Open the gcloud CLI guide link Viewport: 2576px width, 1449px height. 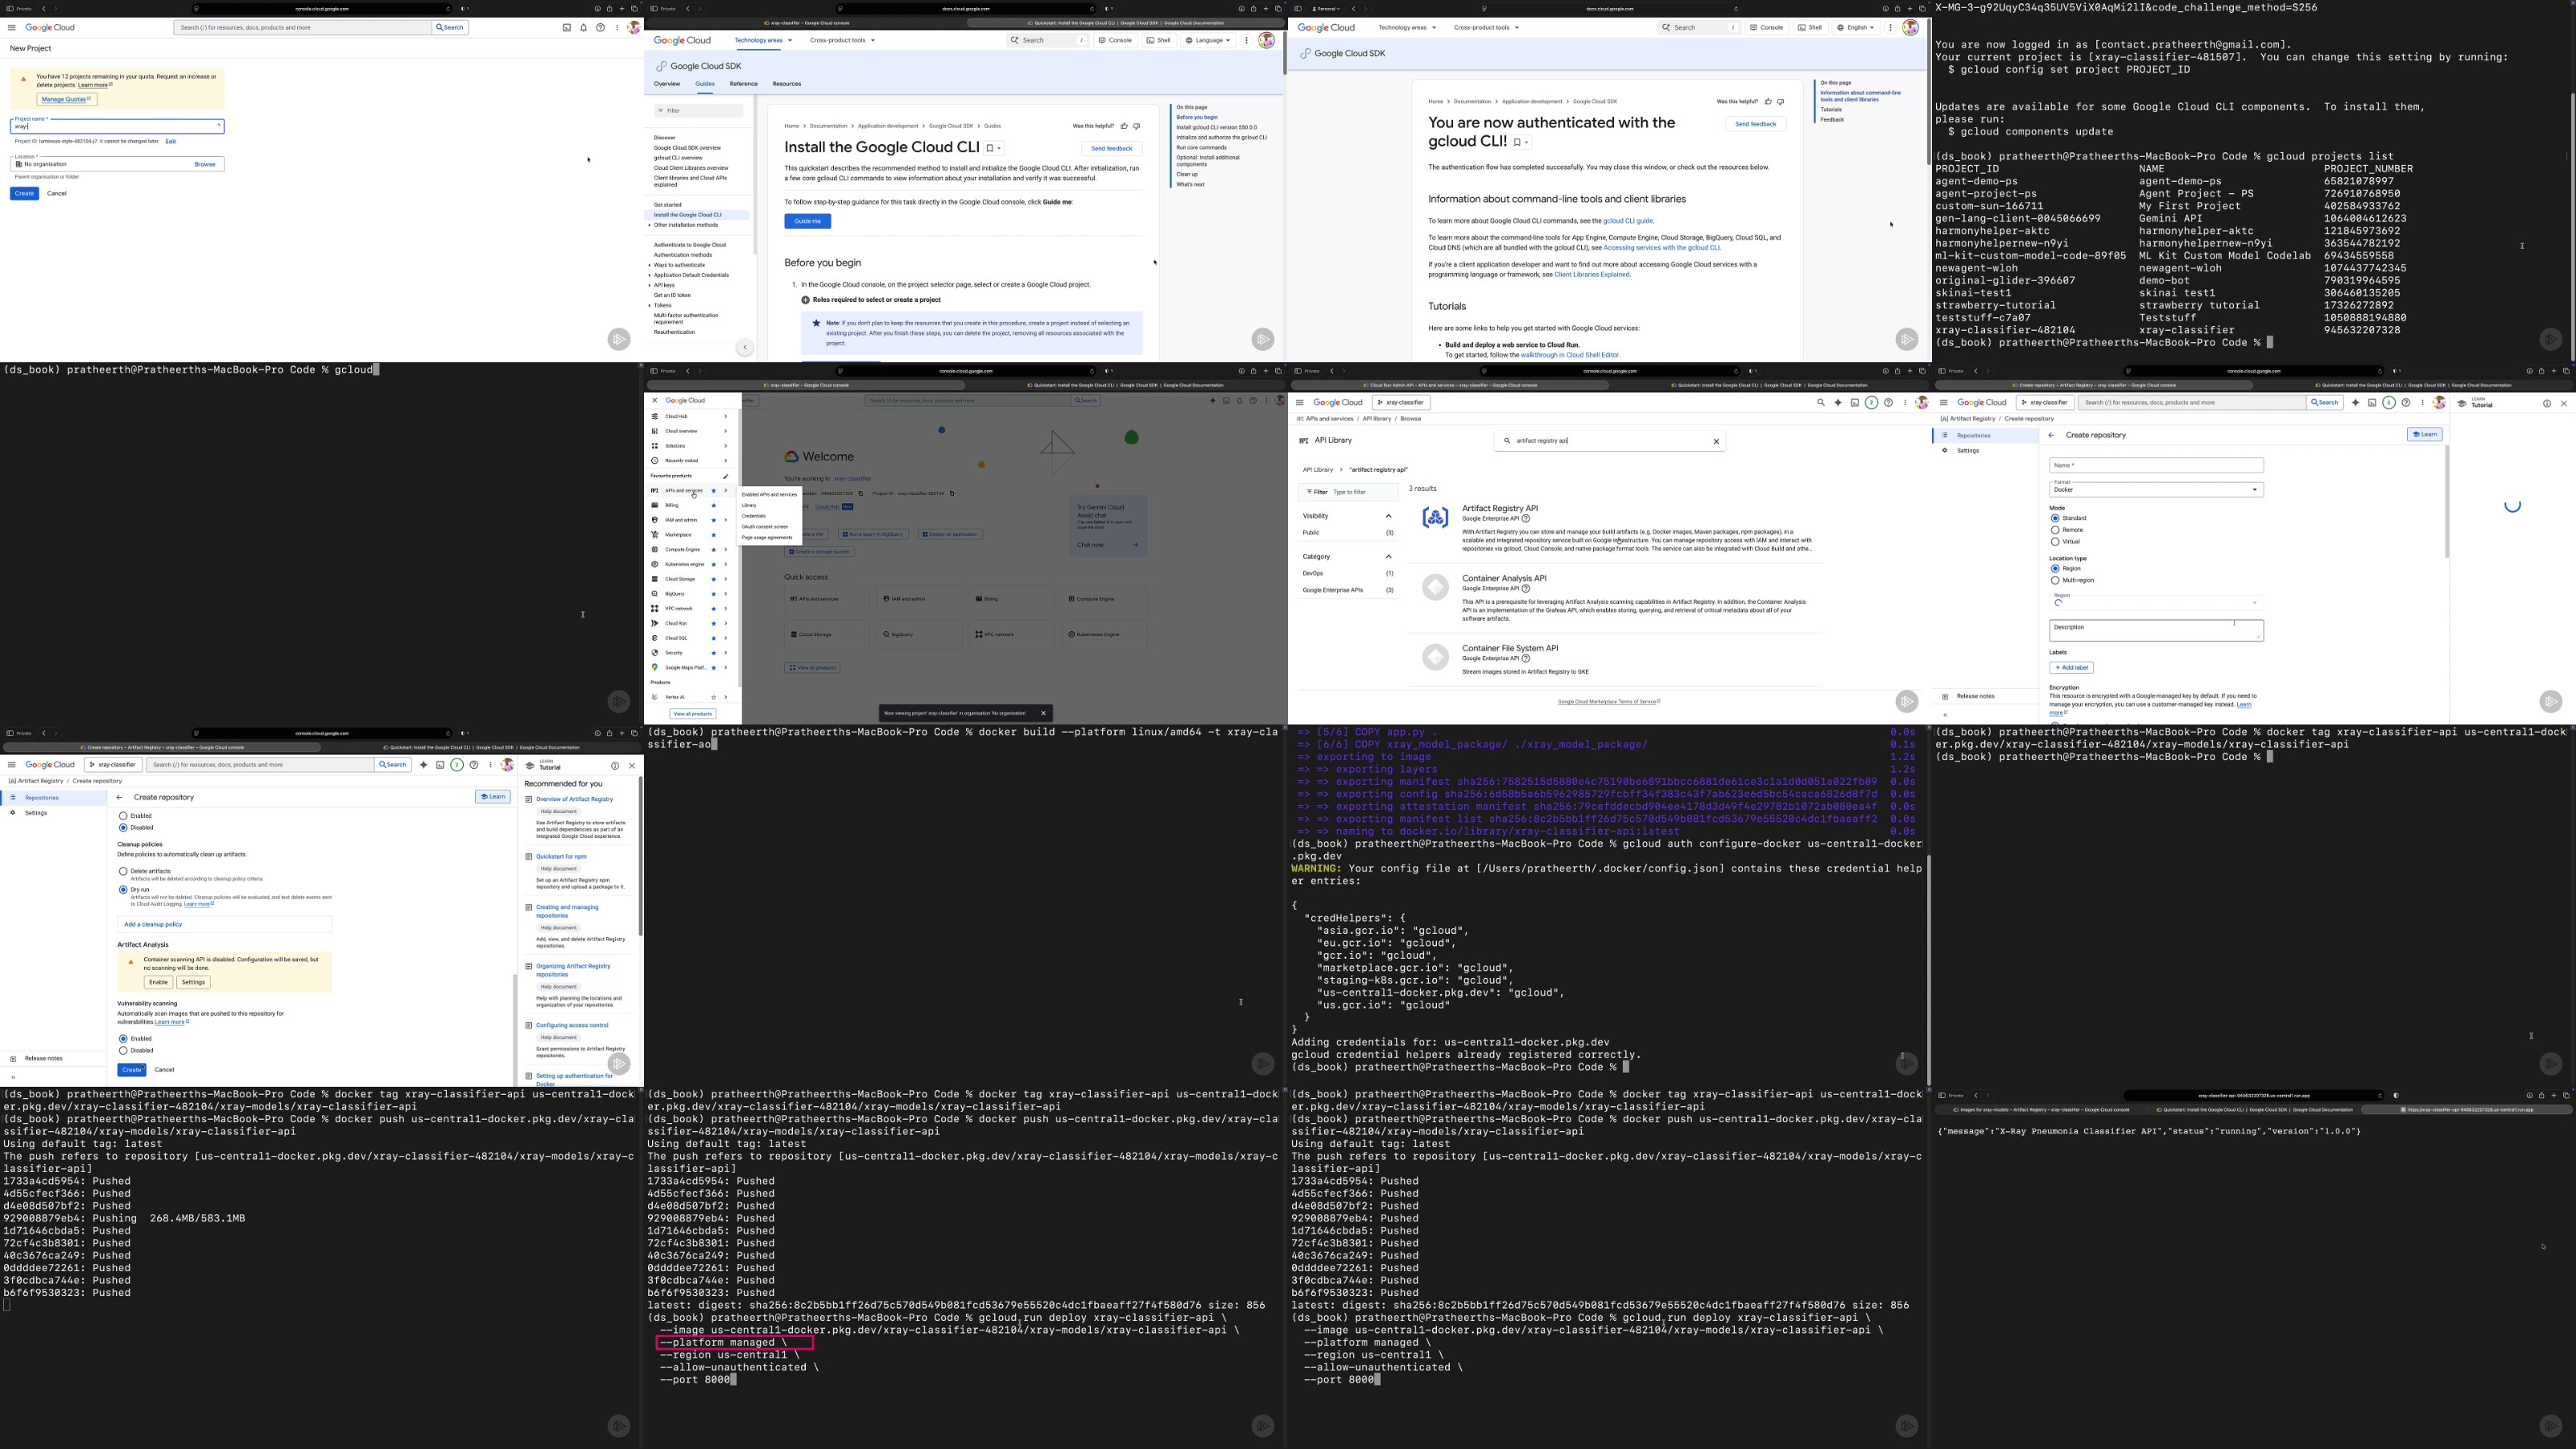(1628, 221)
